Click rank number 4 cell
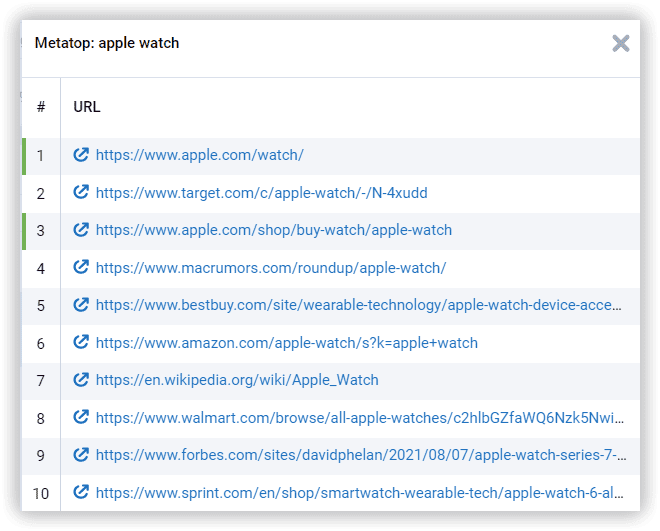Viewport: 660px width, 531px height. [40, 268]
